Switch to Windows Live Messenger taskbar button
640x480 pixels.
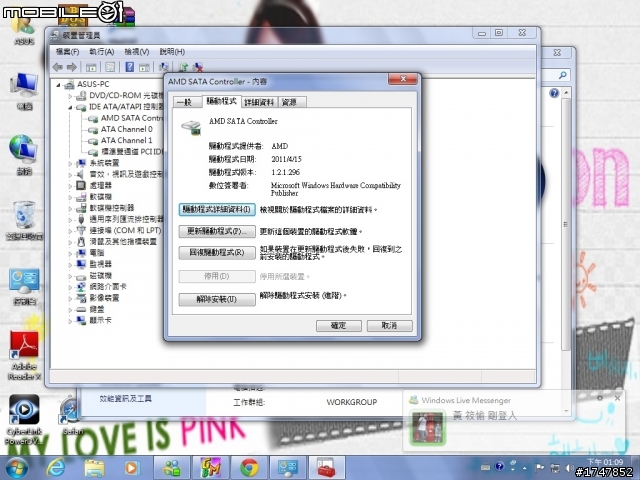[x=171, y=468]
